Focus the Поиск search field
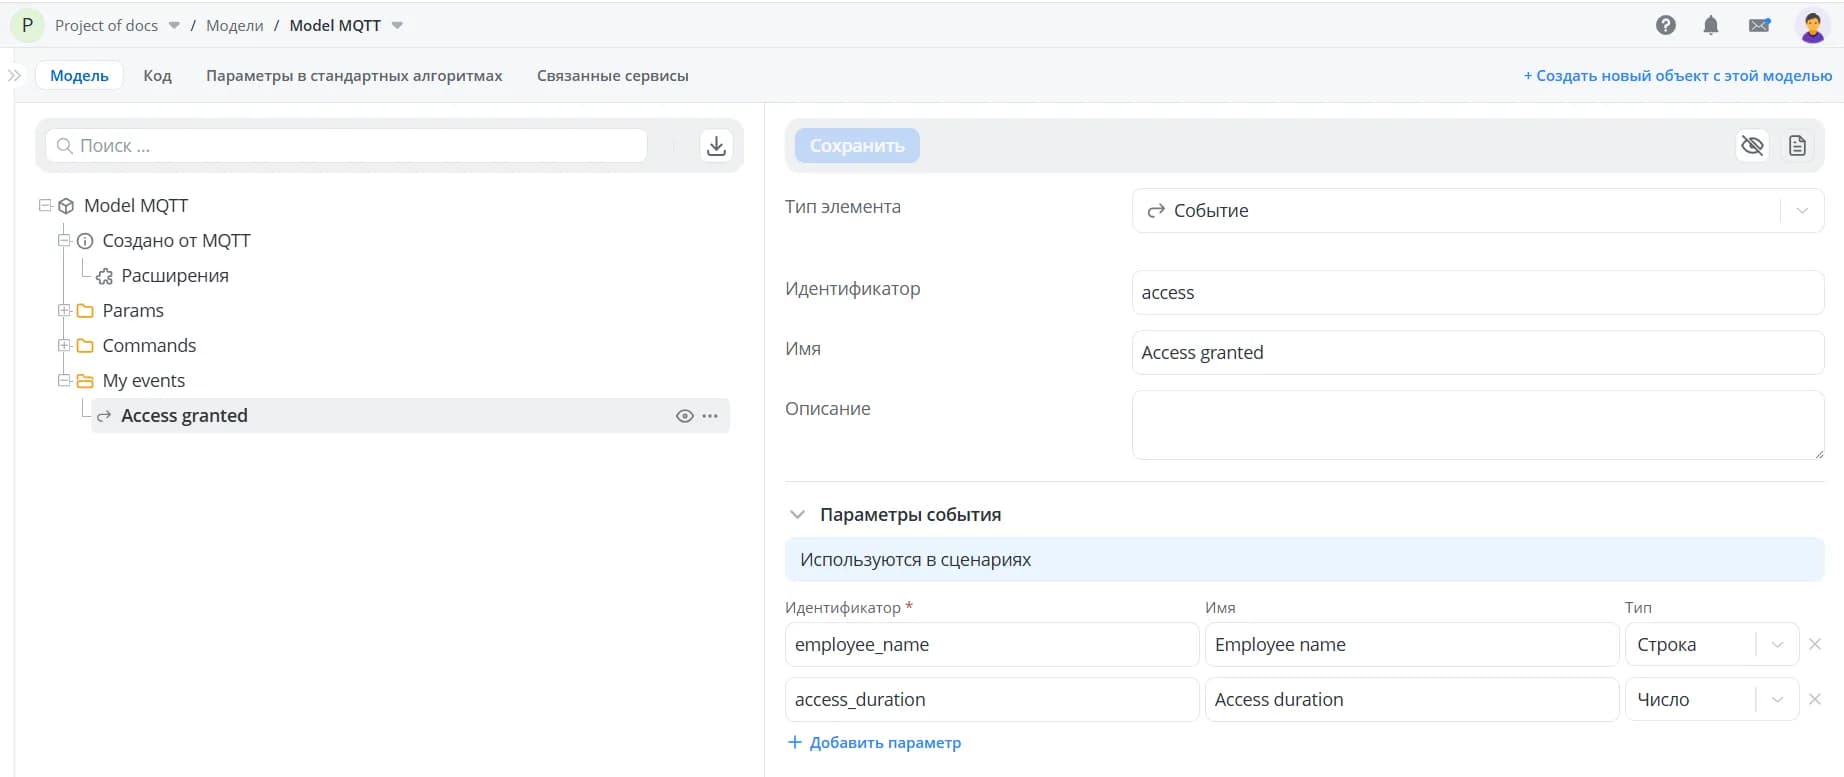This screenshot has height=777, width=1844. point(347,146)
